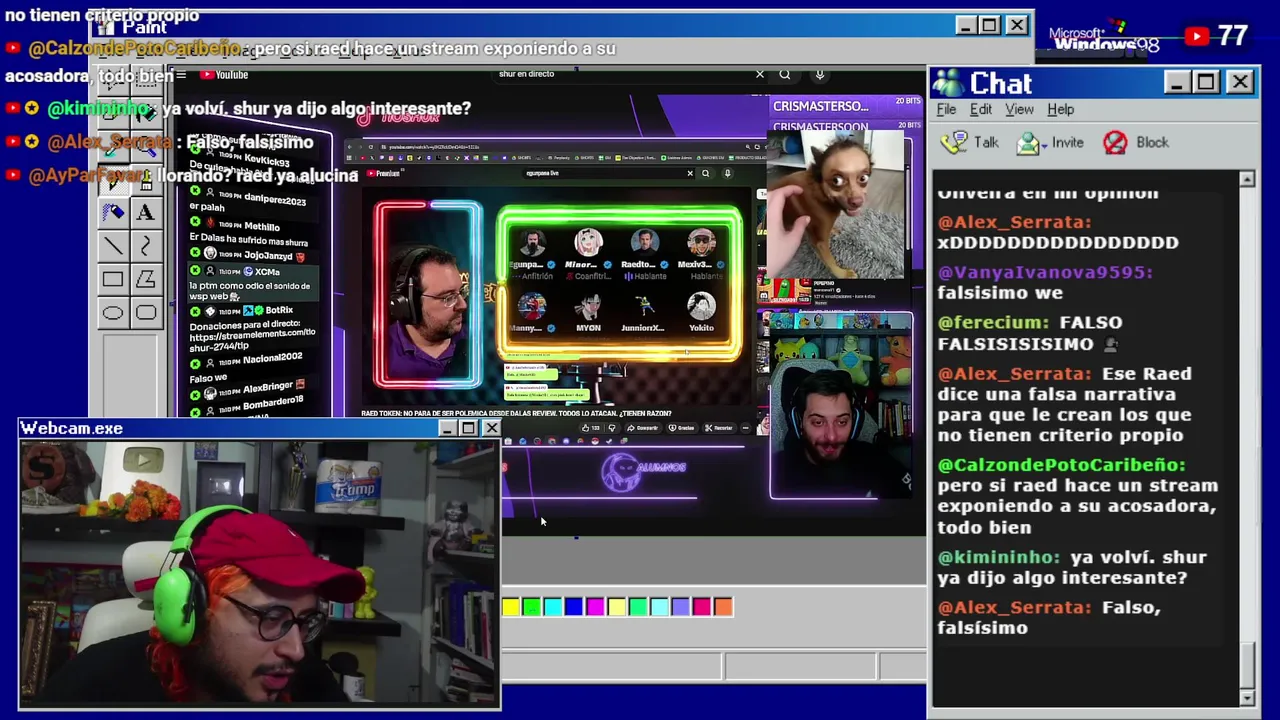Screen dimensions: 1280x720
Task: Click the dislike thumbs-down under the video
Action: click(x=612, y=428)
